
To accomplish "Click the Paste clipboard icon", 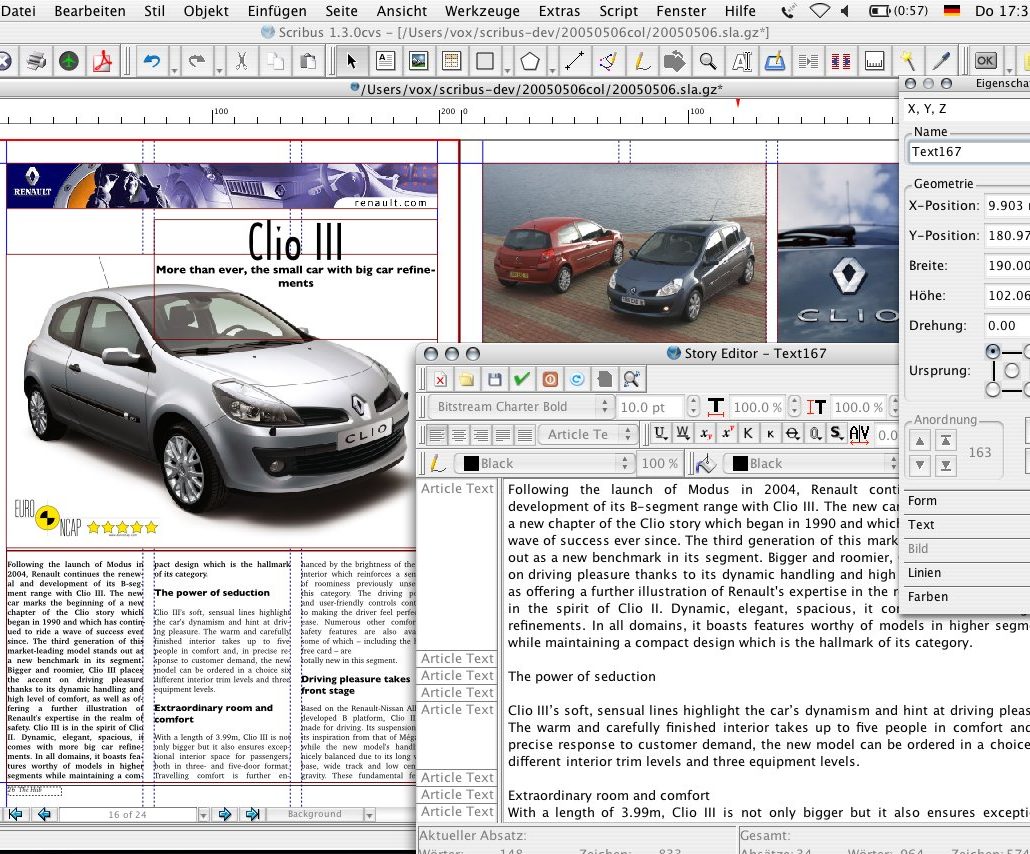I will [x=307, y=61].
